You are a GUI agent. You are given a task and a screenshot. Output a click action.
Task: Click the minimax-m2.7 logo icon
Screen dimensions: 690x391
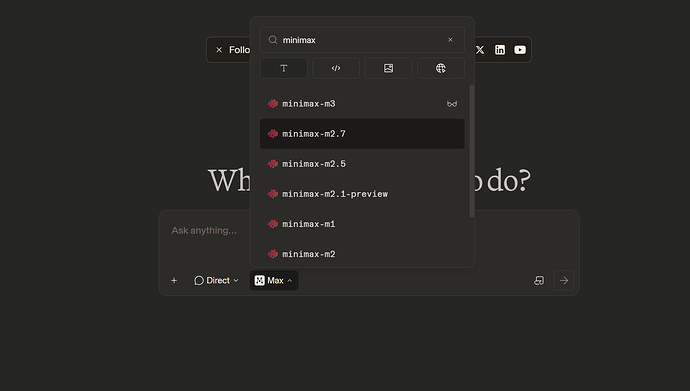pos(273,134)
